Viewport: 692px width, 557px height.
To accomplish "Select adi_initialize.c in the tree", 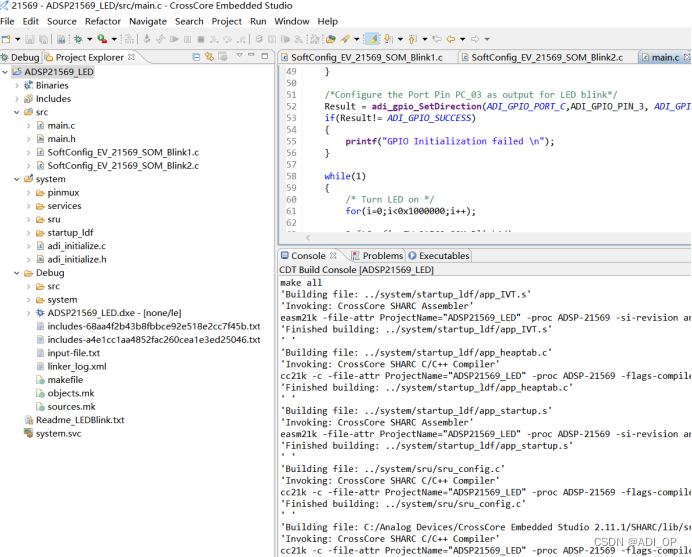I will (76, 246).
